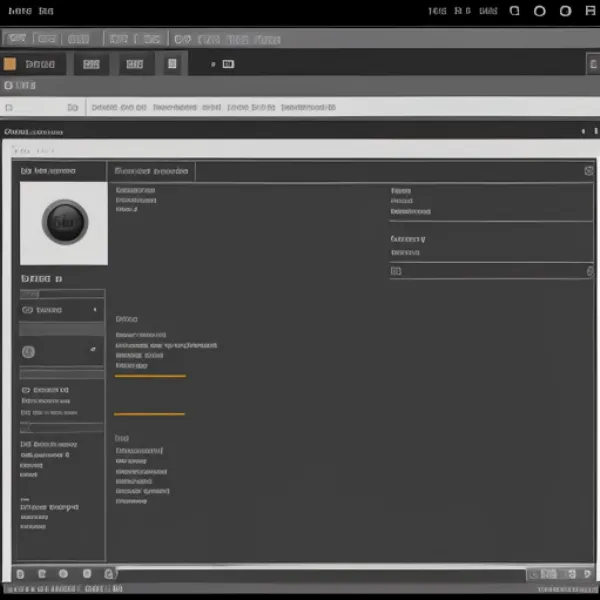This screenshot has height=600, width=600.
Task: Expand the arrow at the right of the panel header
Action: tap(583, 131)
